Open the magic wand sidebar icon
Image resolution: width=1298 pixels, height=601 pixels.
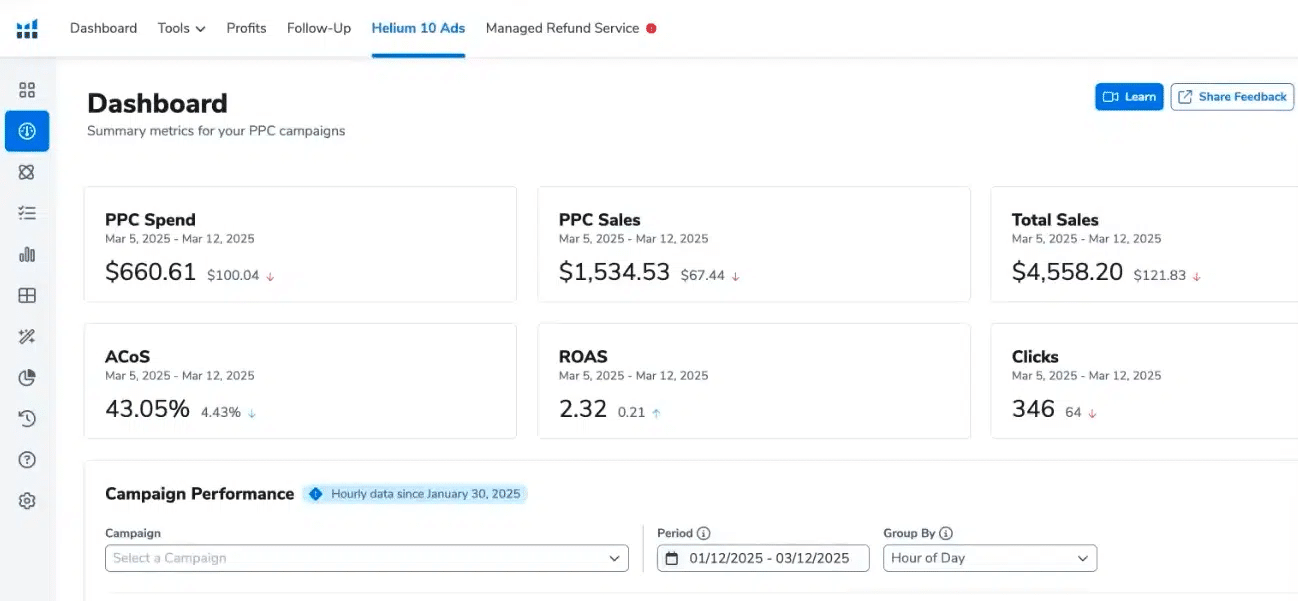[x=27, y=337]
